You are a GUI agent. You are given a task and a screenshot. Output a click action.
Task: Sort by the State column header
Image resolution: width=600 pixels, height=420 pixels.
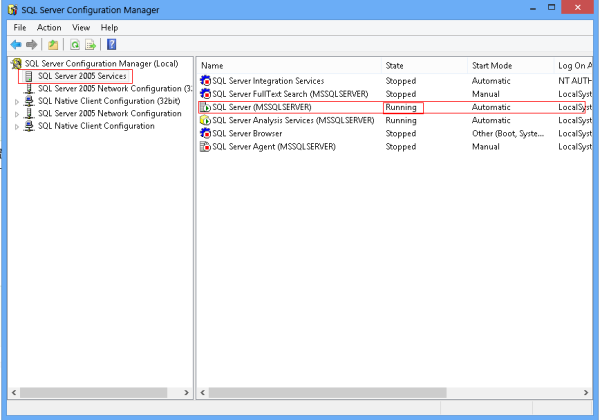[x=424, y=65]
